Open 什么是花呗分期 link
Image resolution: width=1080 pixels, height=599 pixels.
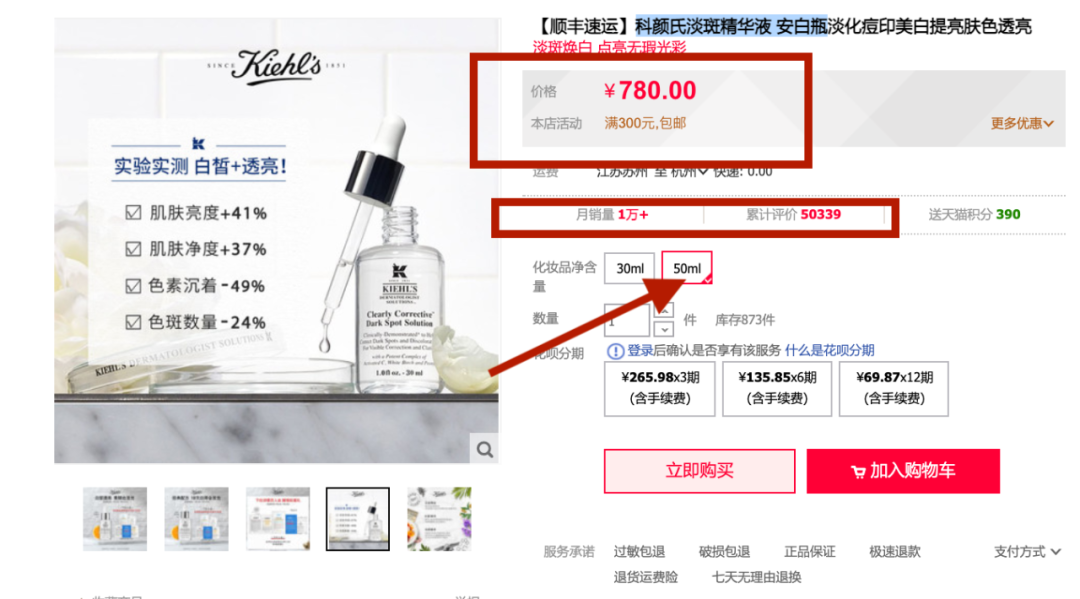[x=829, y=350]
